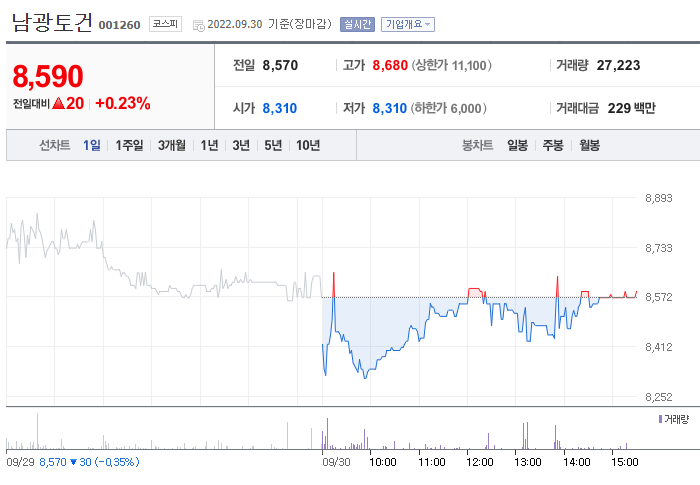
Task: Switch to the 3개월 line chart
Action: pos(171,145)
